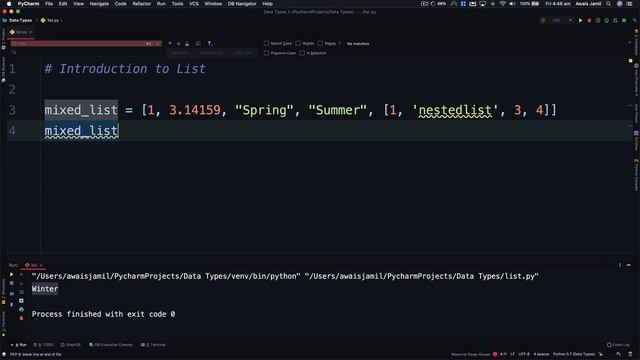Open the VCS menu
The height and width of the screenshot is (360, 640).
pos(194,4)
